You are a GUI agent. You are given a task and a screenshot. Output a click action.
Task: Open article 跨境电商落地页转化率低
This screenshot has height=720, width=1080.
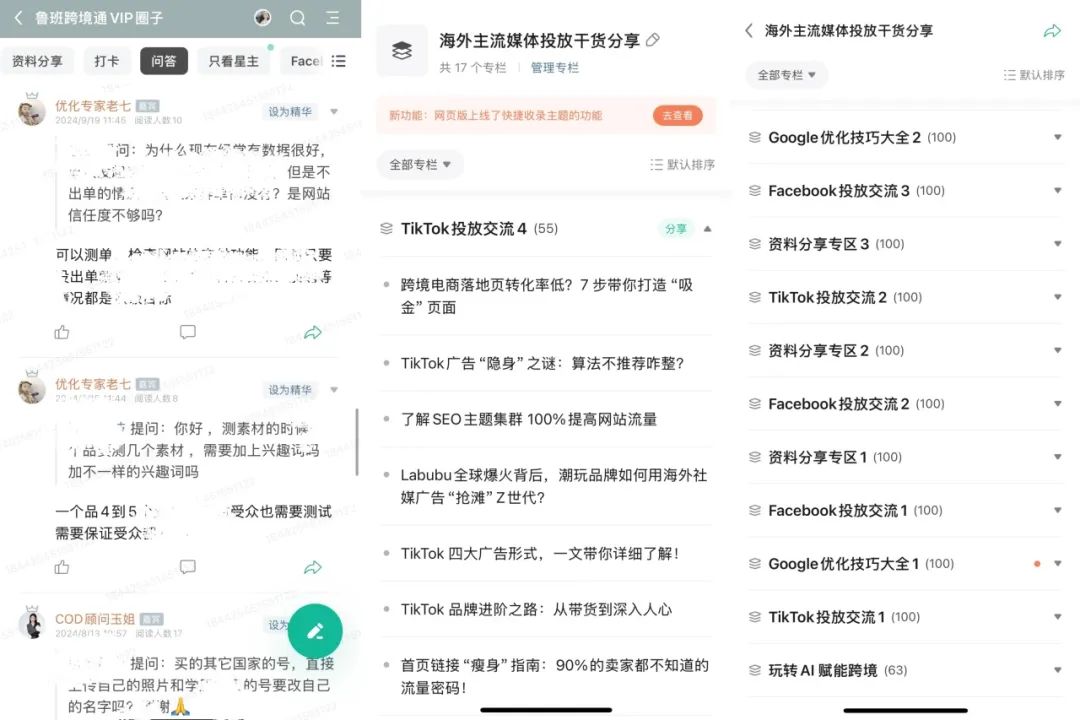pyautogui.click(x=547, y=296)
